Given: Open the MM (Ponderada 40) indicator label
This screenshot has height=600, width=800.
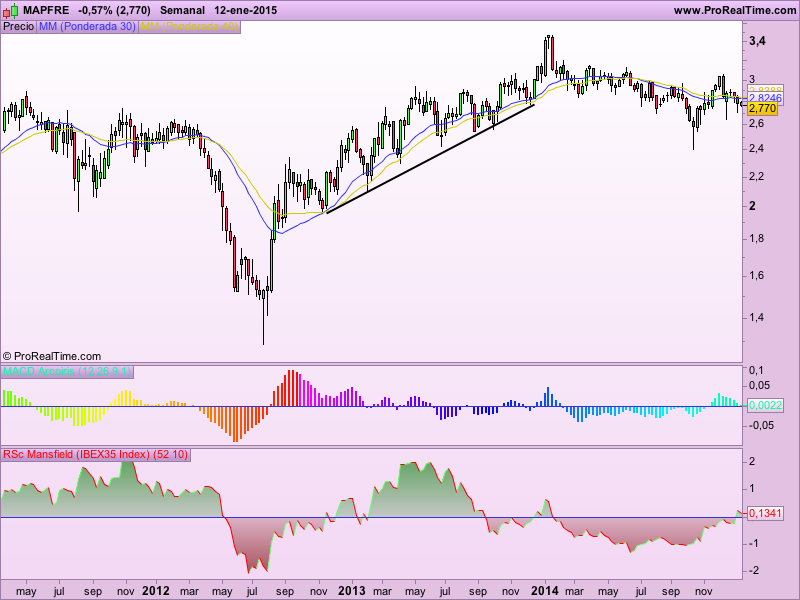Looking at the screenshot, I should pos(189,27).
